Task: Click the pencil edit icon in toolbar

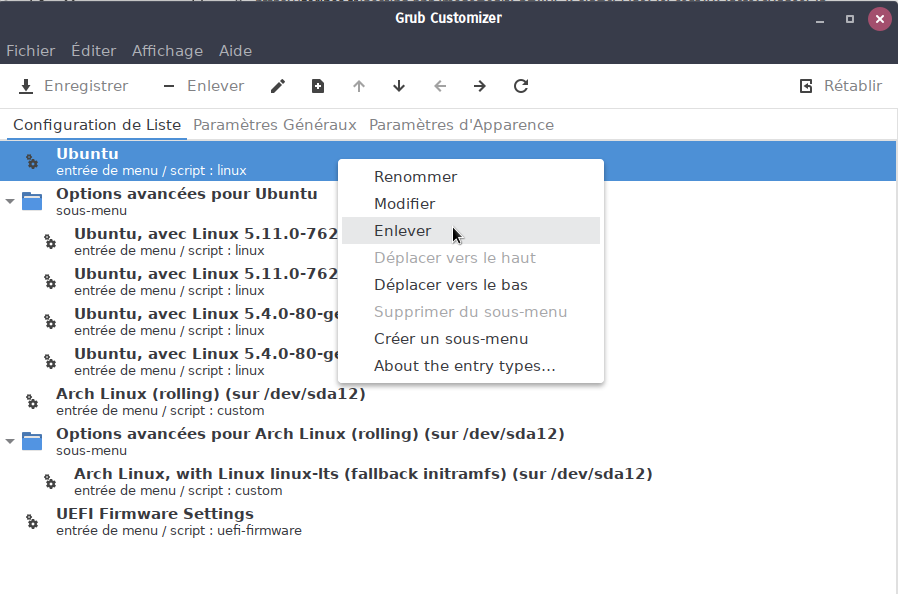Action: point(278,86)
